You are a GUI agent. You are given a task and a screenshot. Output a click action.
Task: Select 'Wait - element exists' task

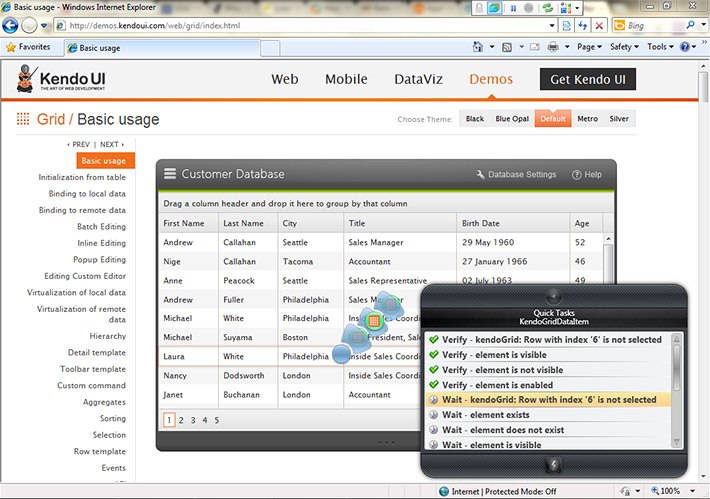(x=548, y=415)
